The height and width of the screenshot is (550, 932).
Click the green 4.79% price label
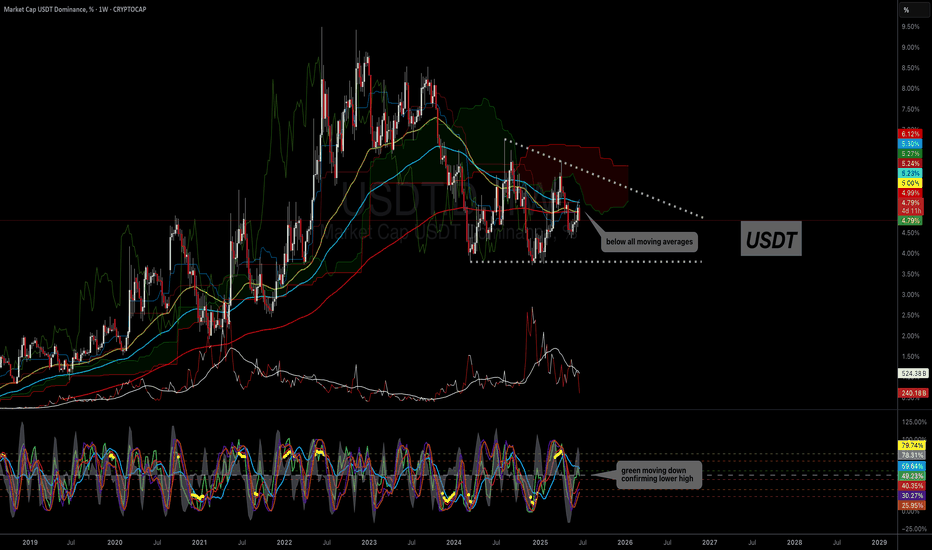(x=910, y=221)
